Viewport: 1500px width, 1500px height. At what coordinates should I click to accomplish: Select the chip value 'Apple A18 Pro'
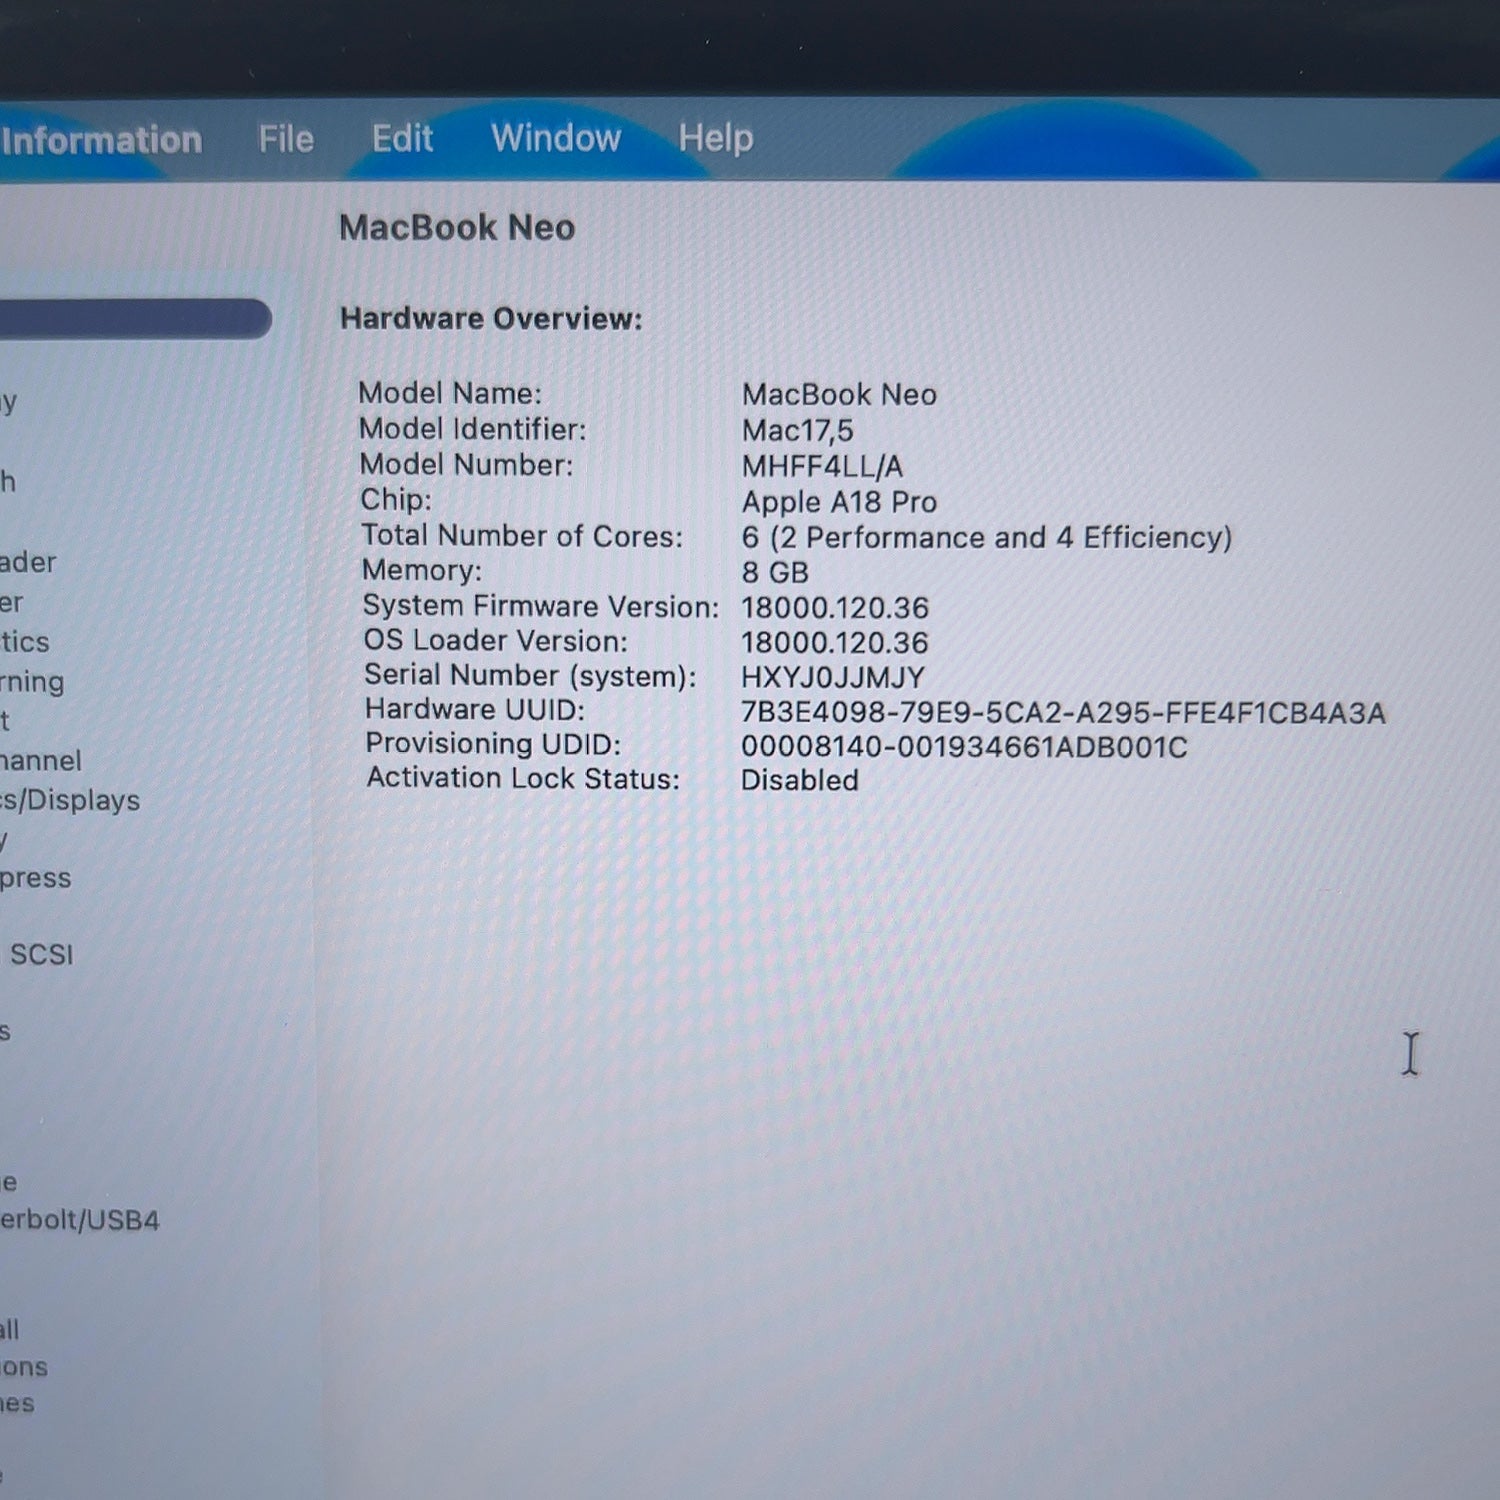(839, 502)
